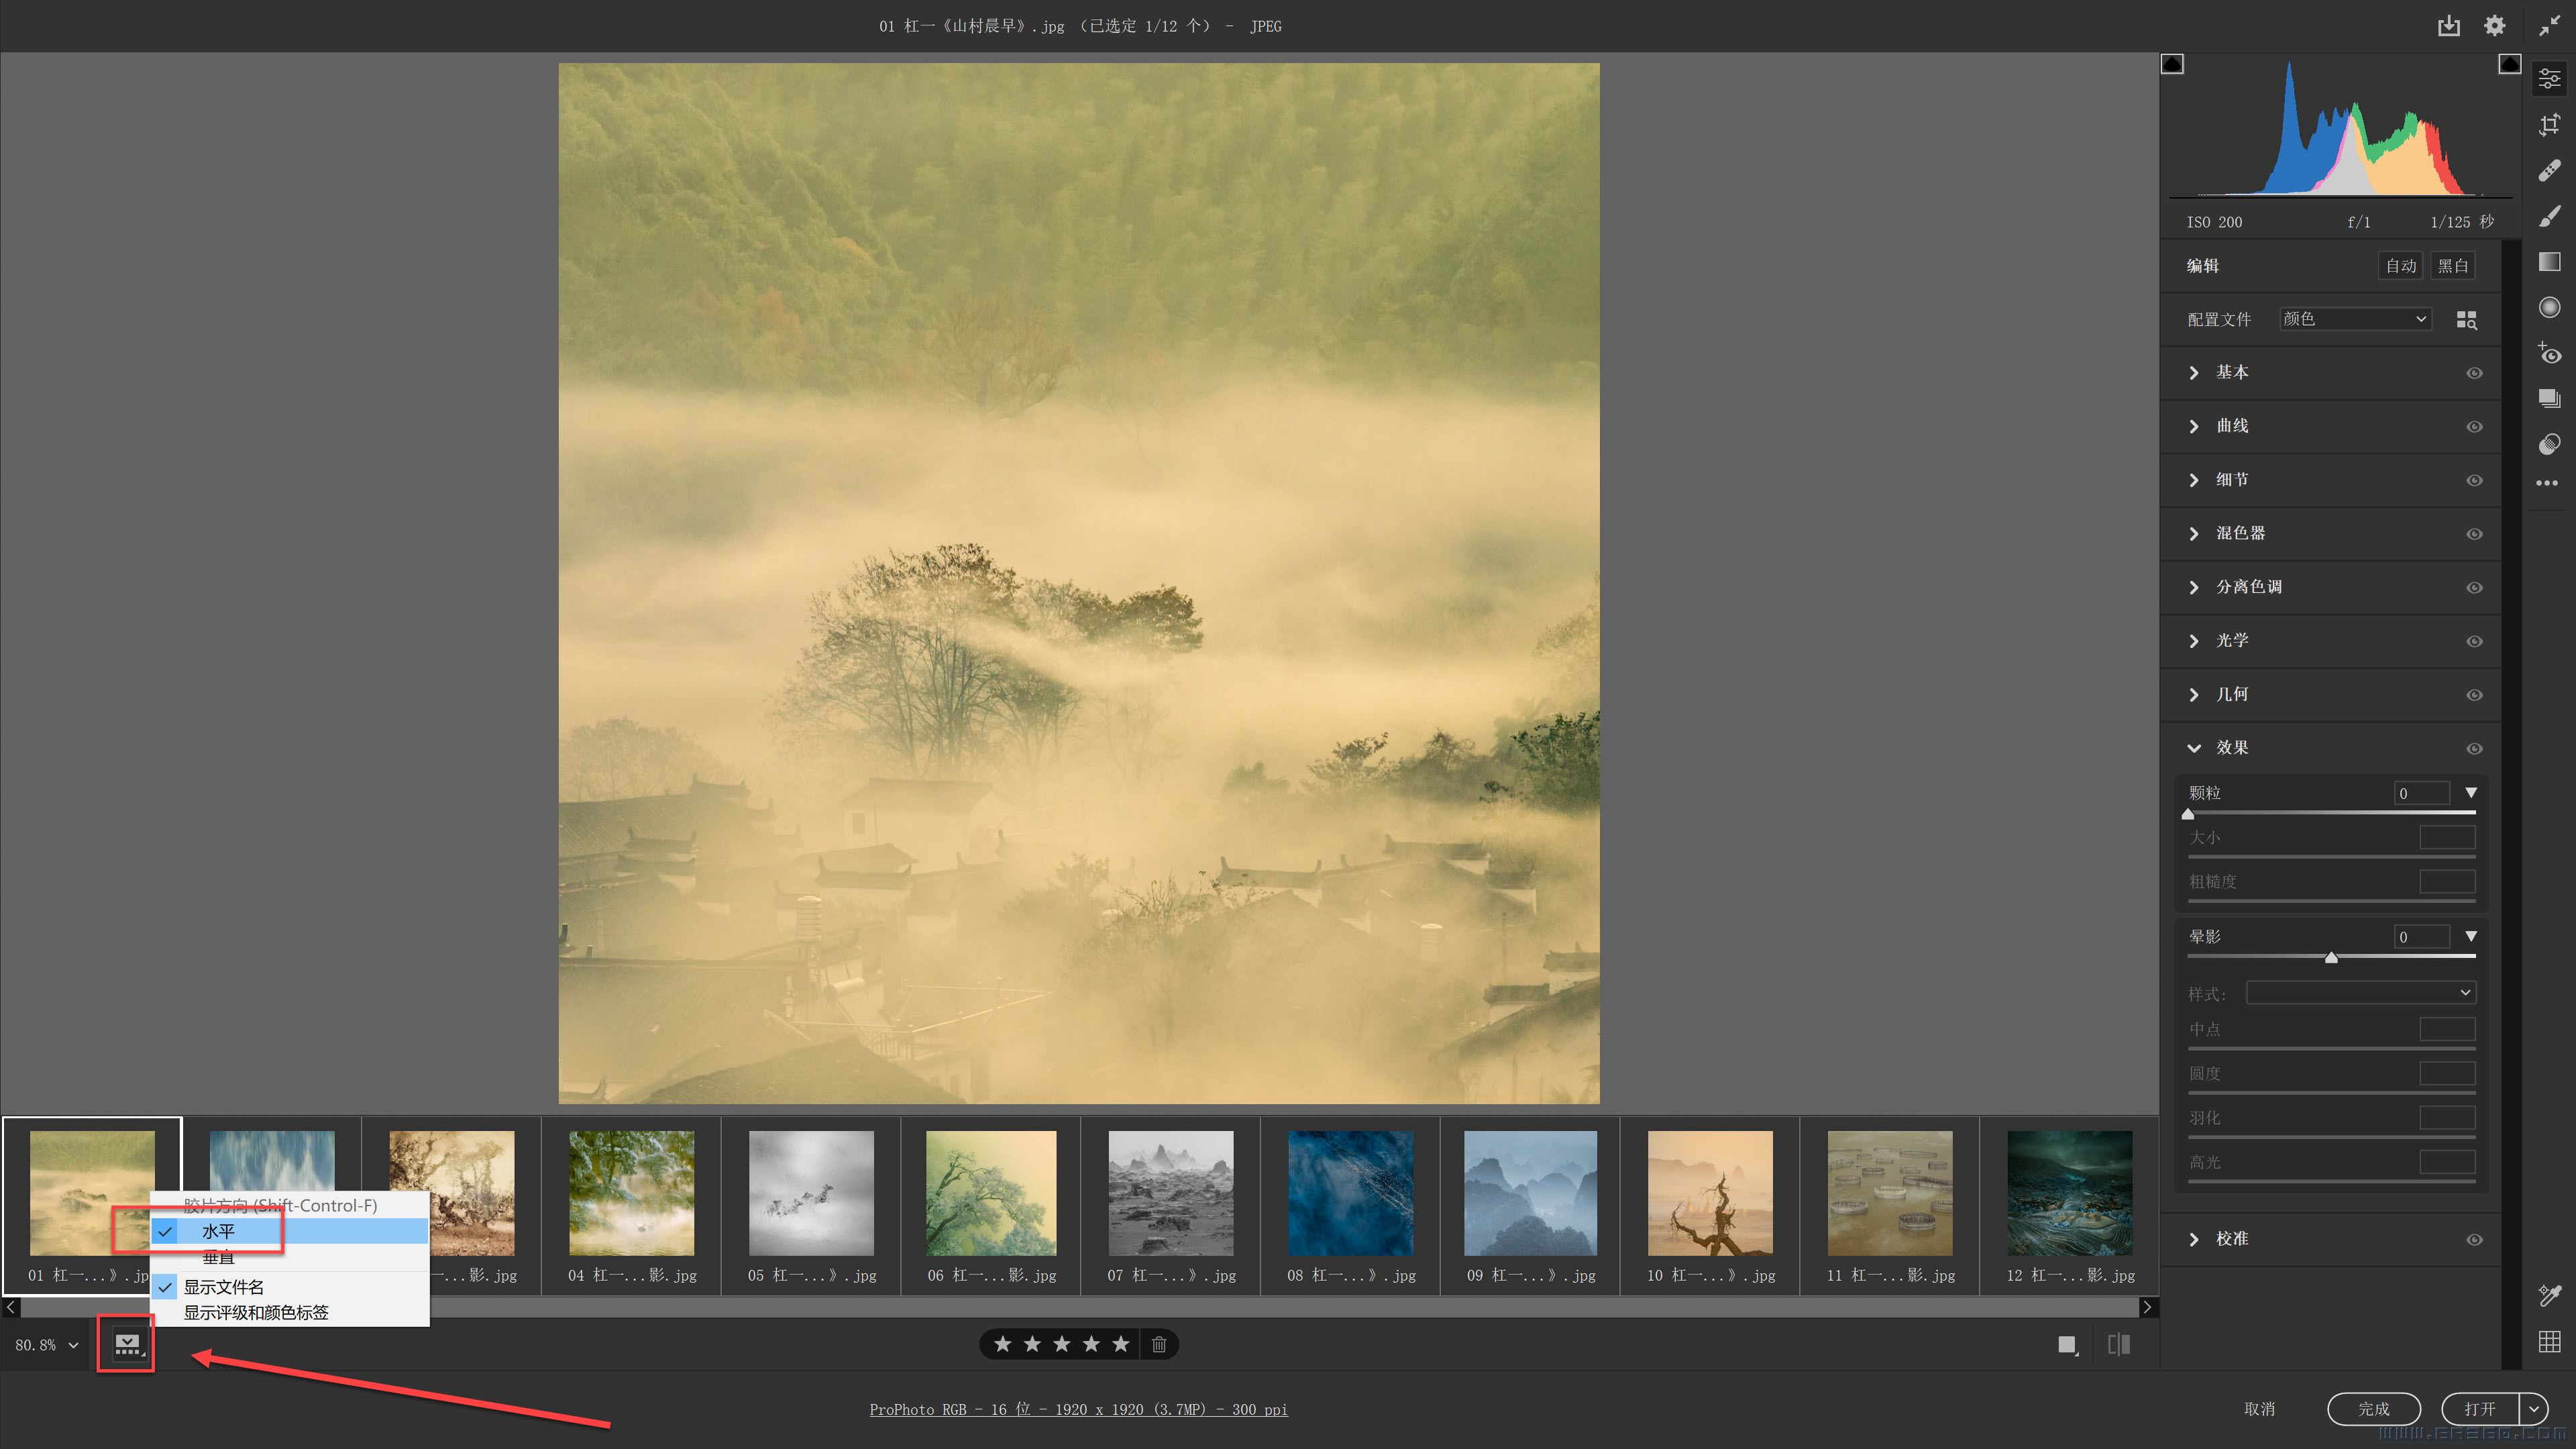Image resolution: width=2576 pixels, height=1449 pixels.
Task: Toggle 显示文件名 checked option
Action: (x=224, y=1287)
